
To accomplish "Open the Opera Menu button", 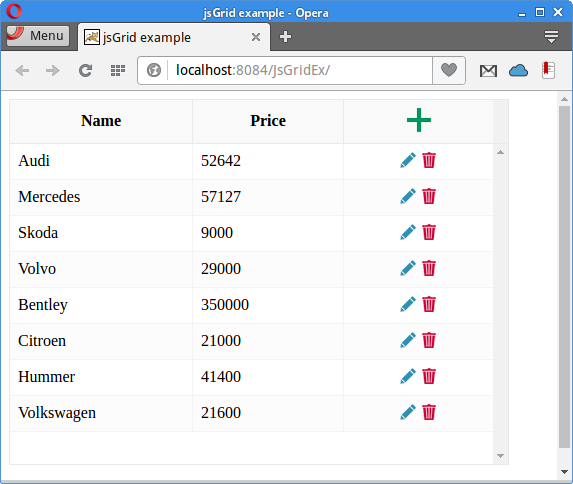I will (x=38, y=36).
